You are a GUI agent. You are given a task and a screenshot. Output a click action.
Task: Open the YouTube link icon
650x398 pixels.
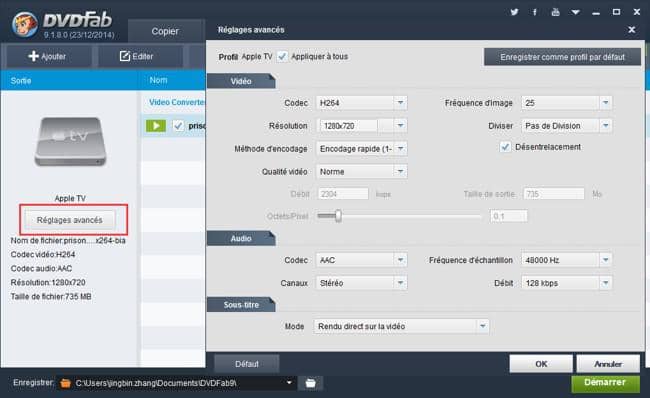coord(555,12)
